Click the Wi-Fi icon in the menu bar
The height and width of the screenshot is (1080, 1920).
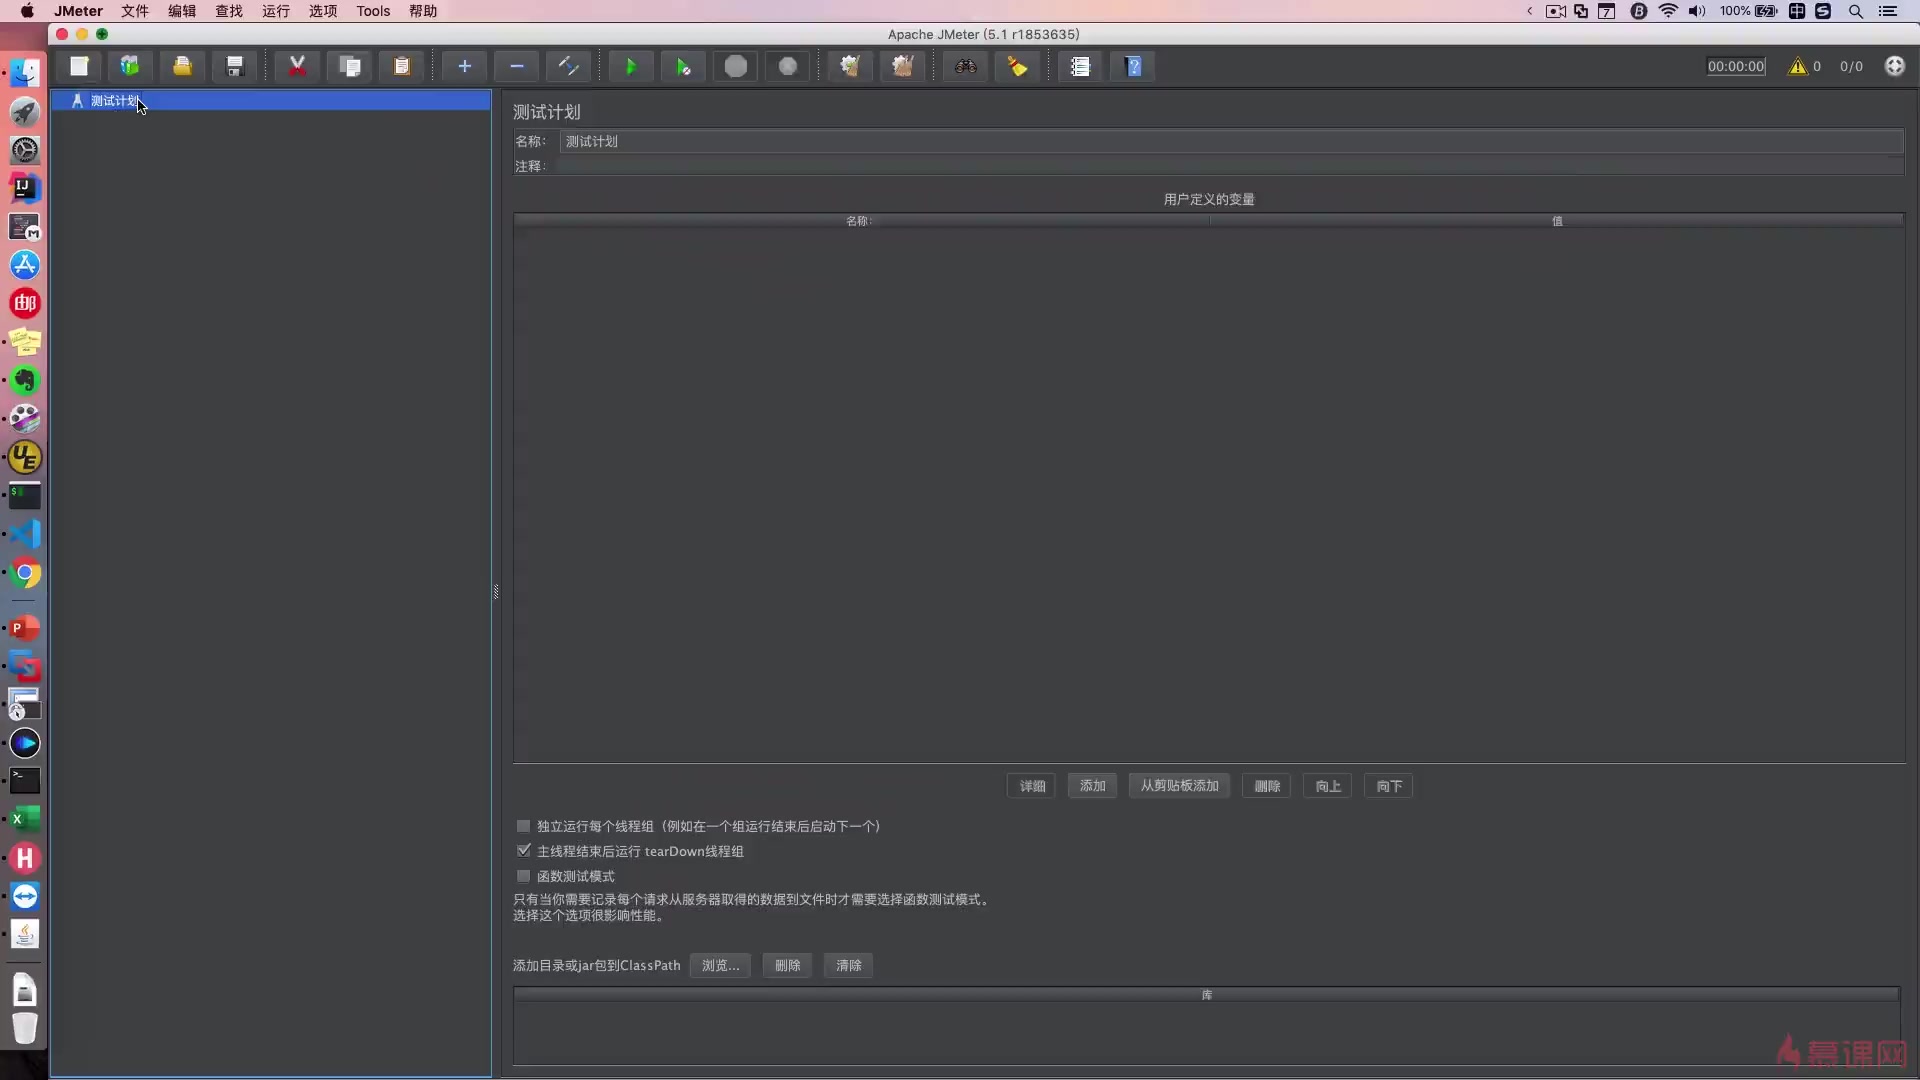(x=1668, y=11)
